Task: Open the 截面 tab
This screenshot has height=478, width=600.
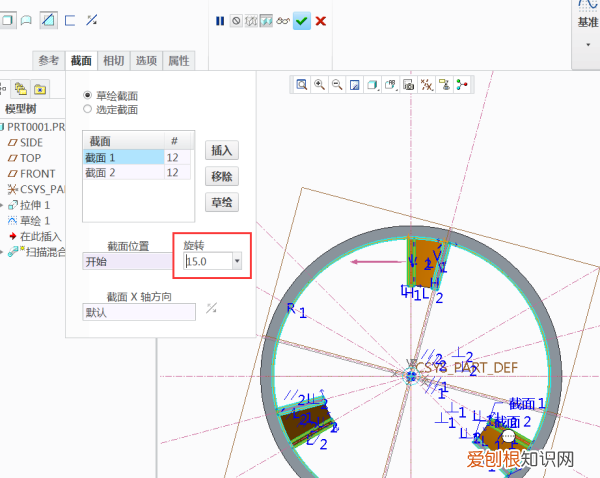Action: point(81,60)
